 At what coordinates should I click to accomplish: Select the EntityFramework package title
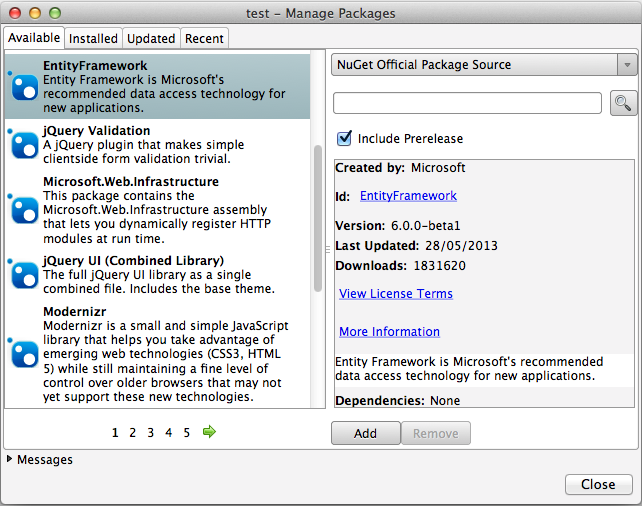tap(95, 66)
